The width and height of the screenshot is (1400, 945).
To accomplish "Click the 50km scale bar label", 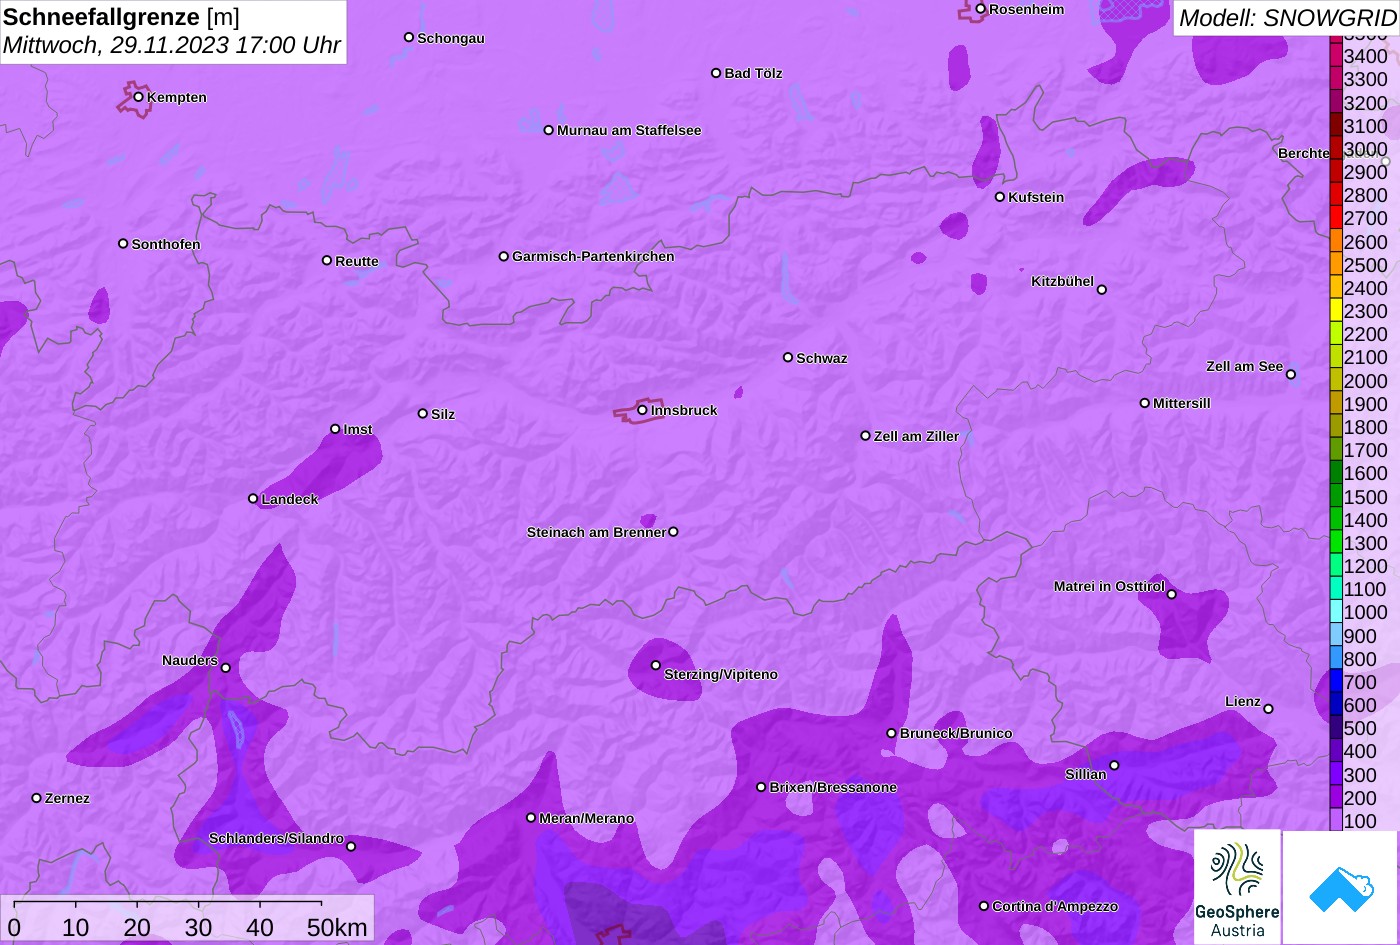I will pyautogui.click(x=337, y=927).
